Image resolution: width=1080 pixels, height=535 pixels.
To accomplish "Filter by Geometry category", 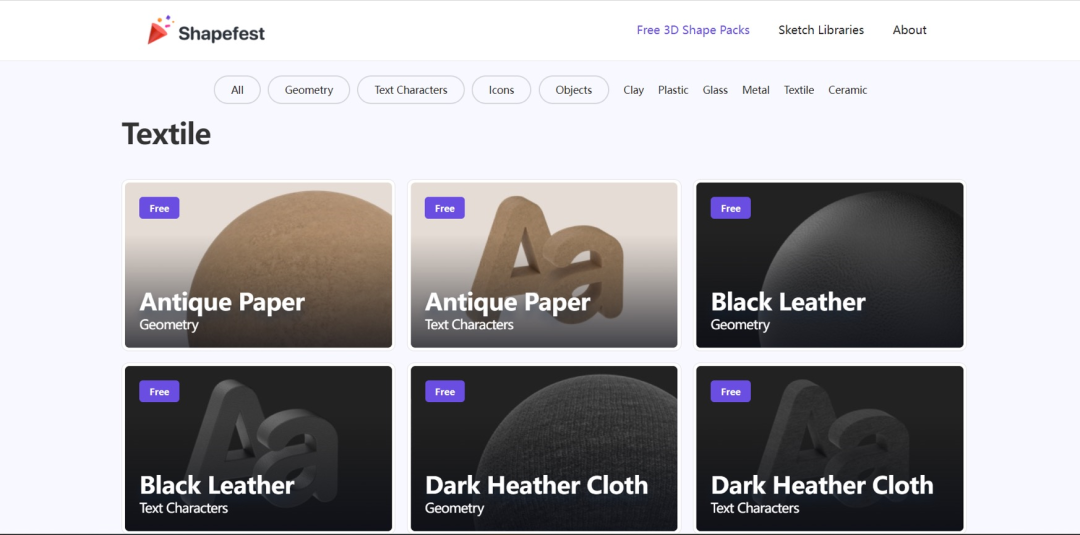I will (309, 90).
